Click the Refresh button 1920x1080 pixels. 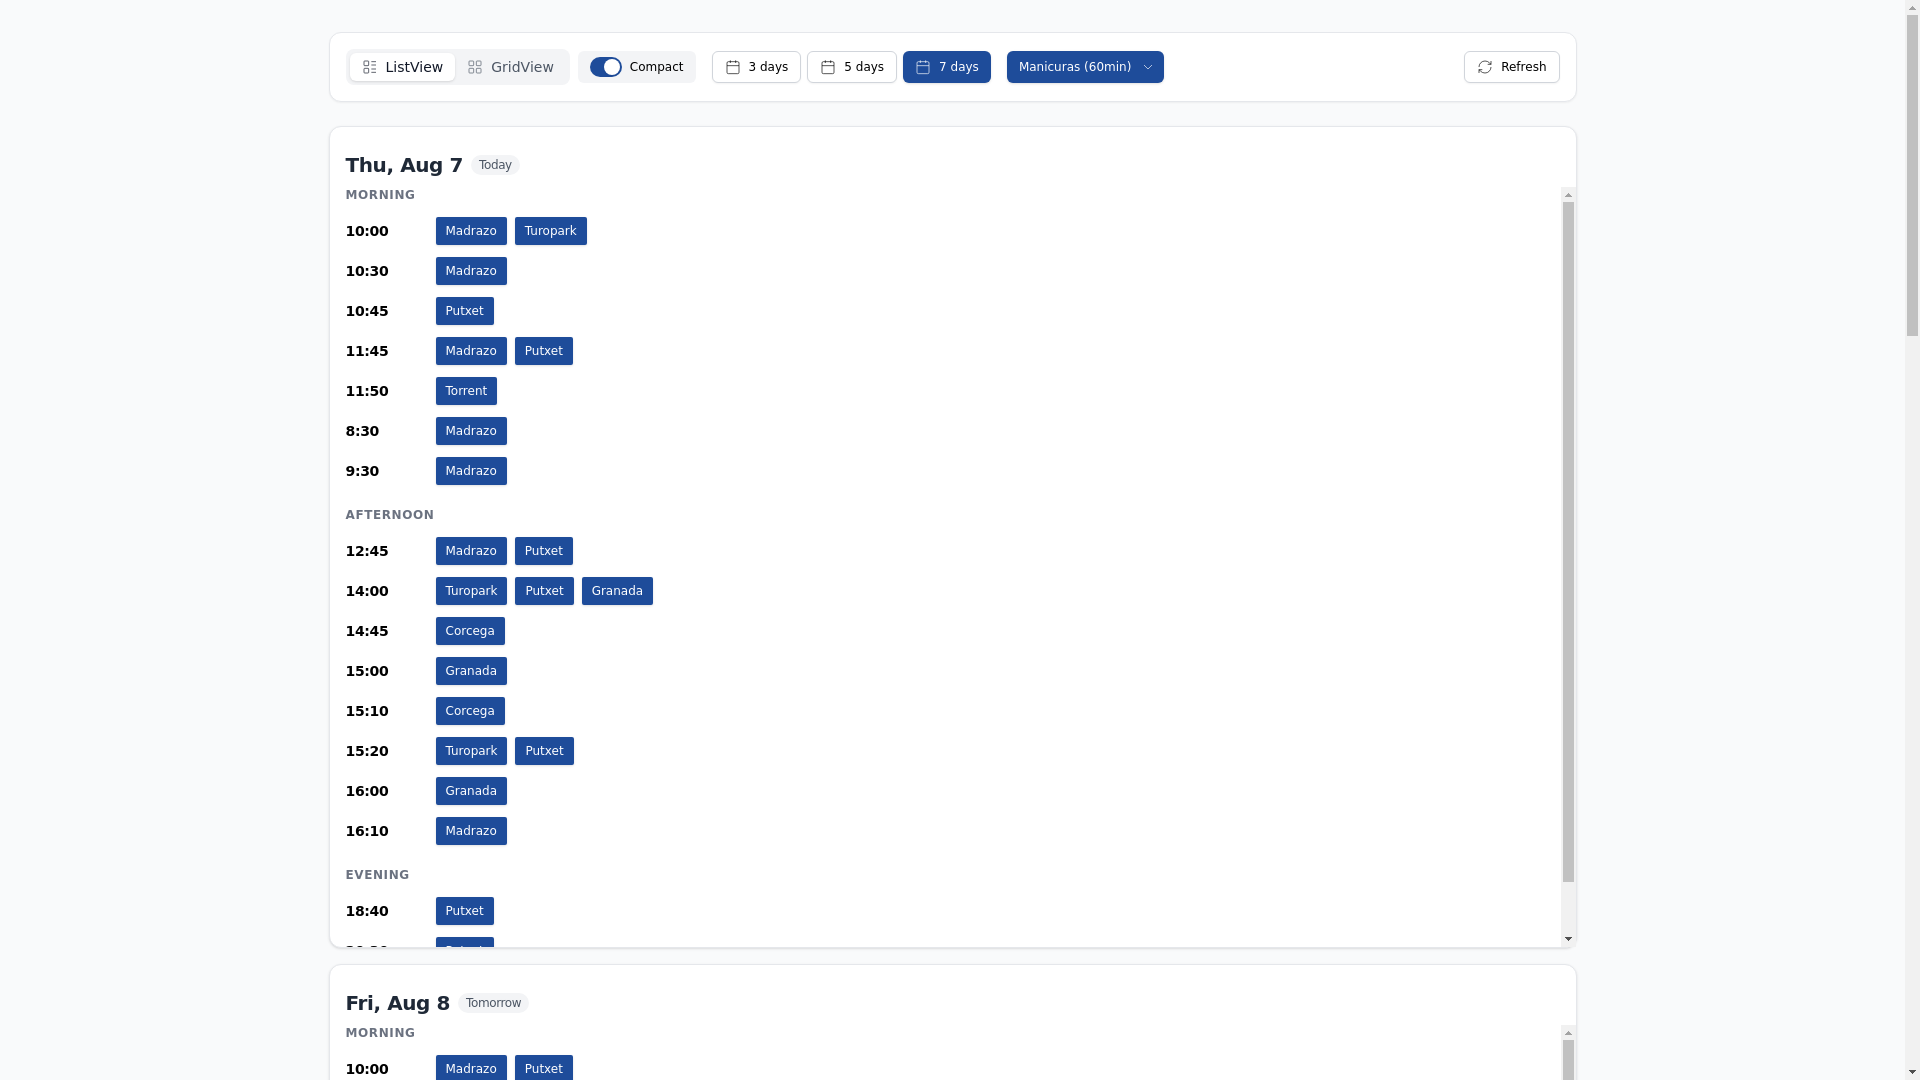[x=1512, y=67]
